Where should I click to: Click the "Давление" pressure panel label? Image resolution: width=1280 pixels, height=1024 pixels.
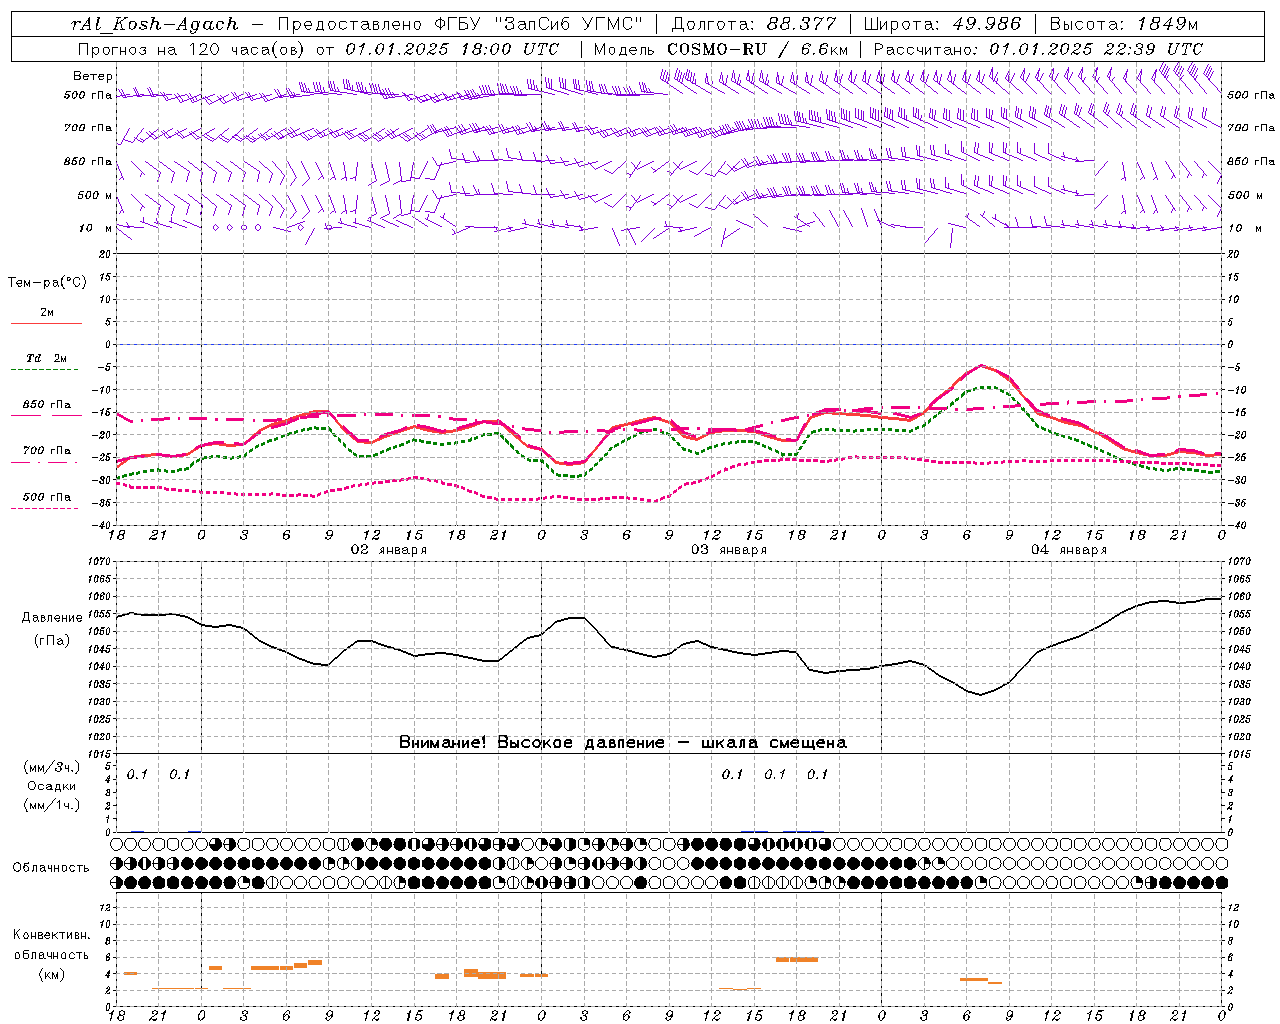click(52, 618)
